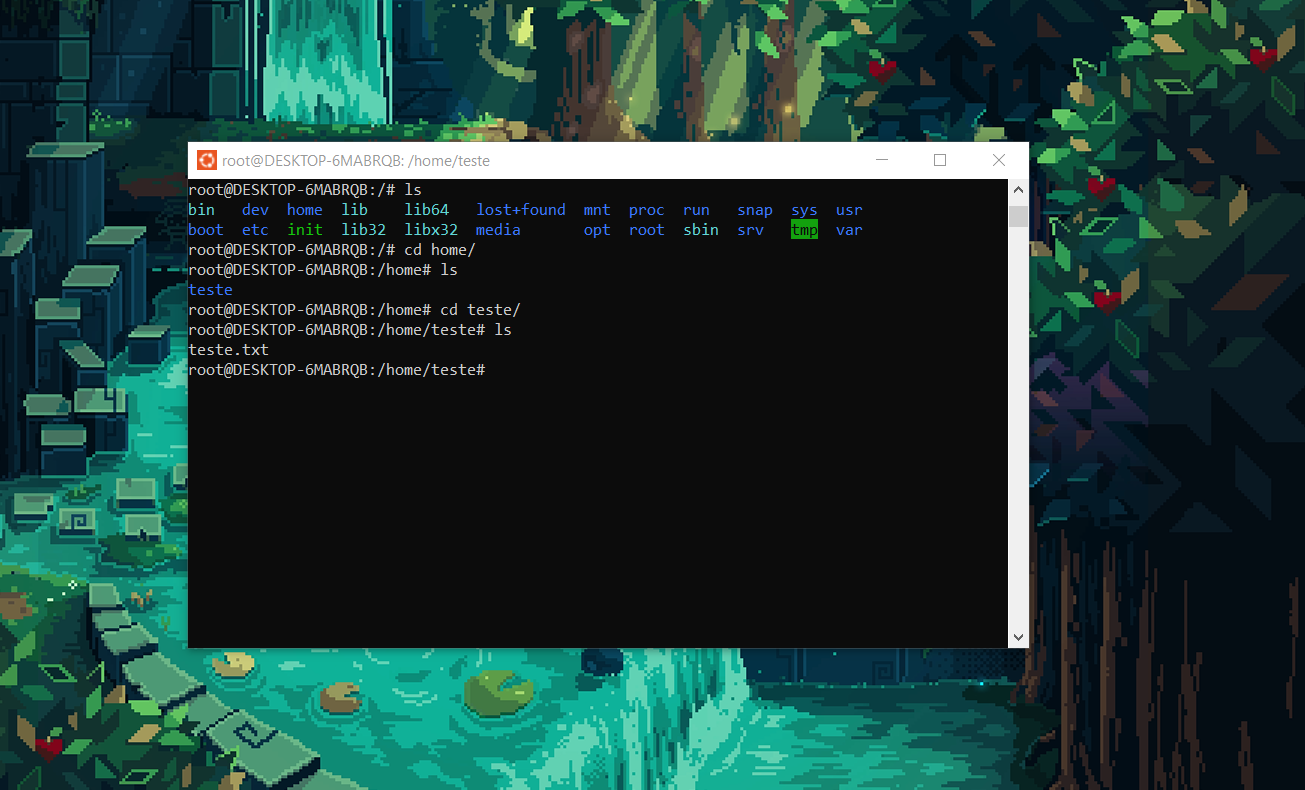This screenshot has width=1305, height=790.
Task: Click the 'media' directory name
Action: [498, 230]
